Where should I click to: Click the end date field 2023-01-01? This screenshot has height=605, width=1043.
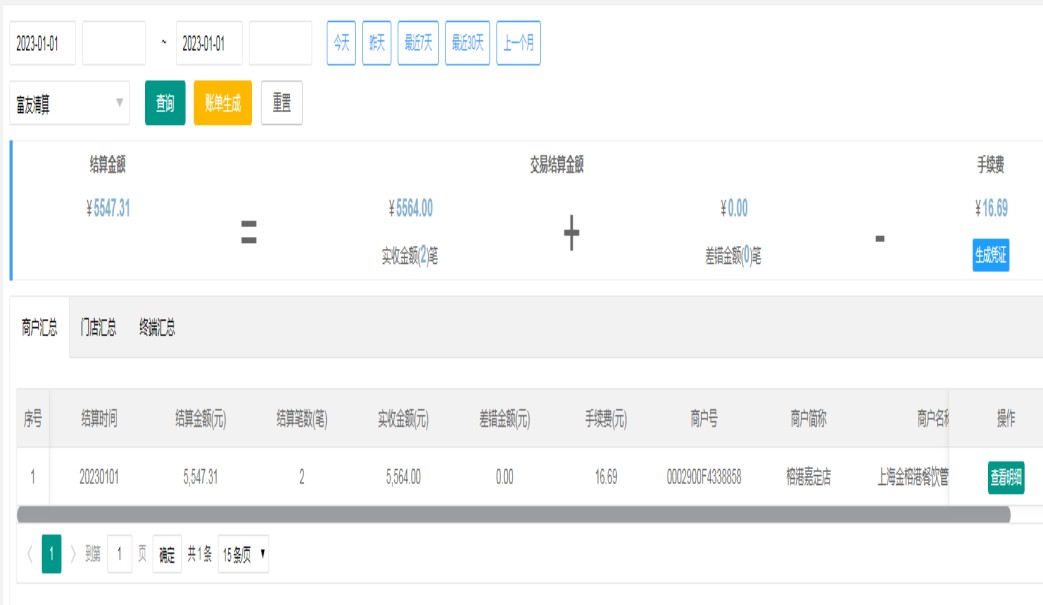[x=208, y=44]
